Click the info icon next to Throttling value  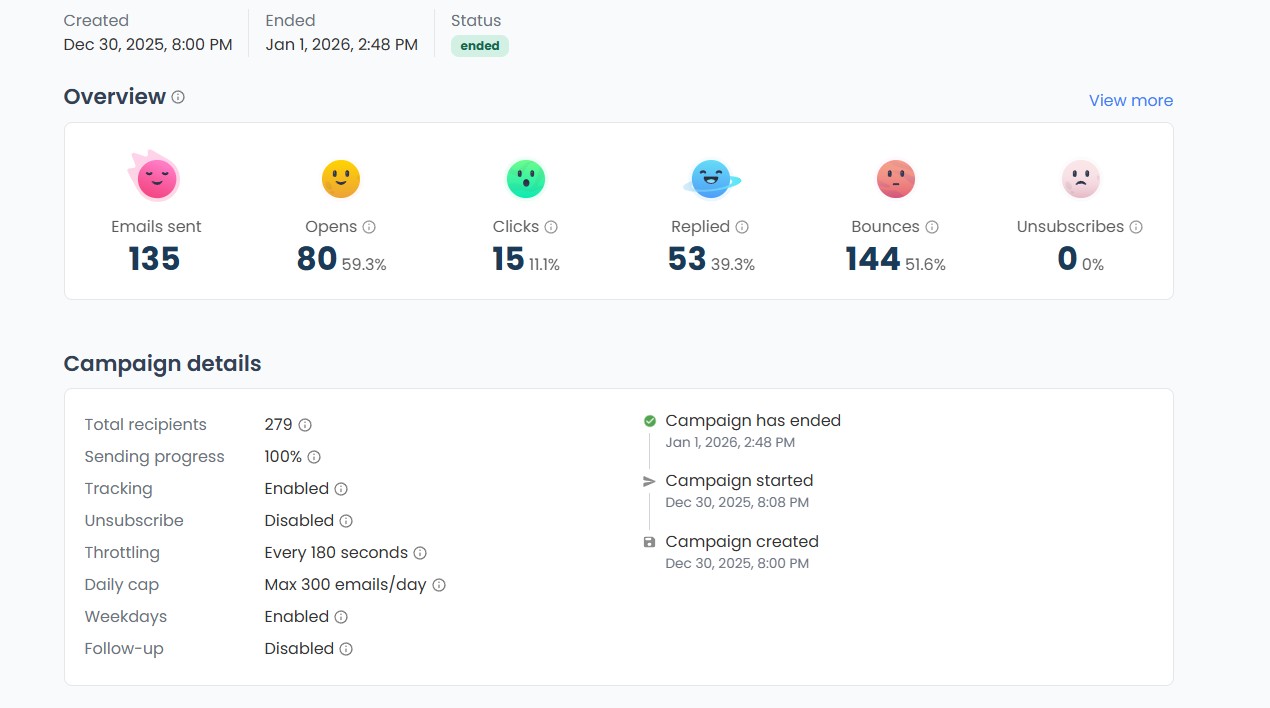pos(420,553)
